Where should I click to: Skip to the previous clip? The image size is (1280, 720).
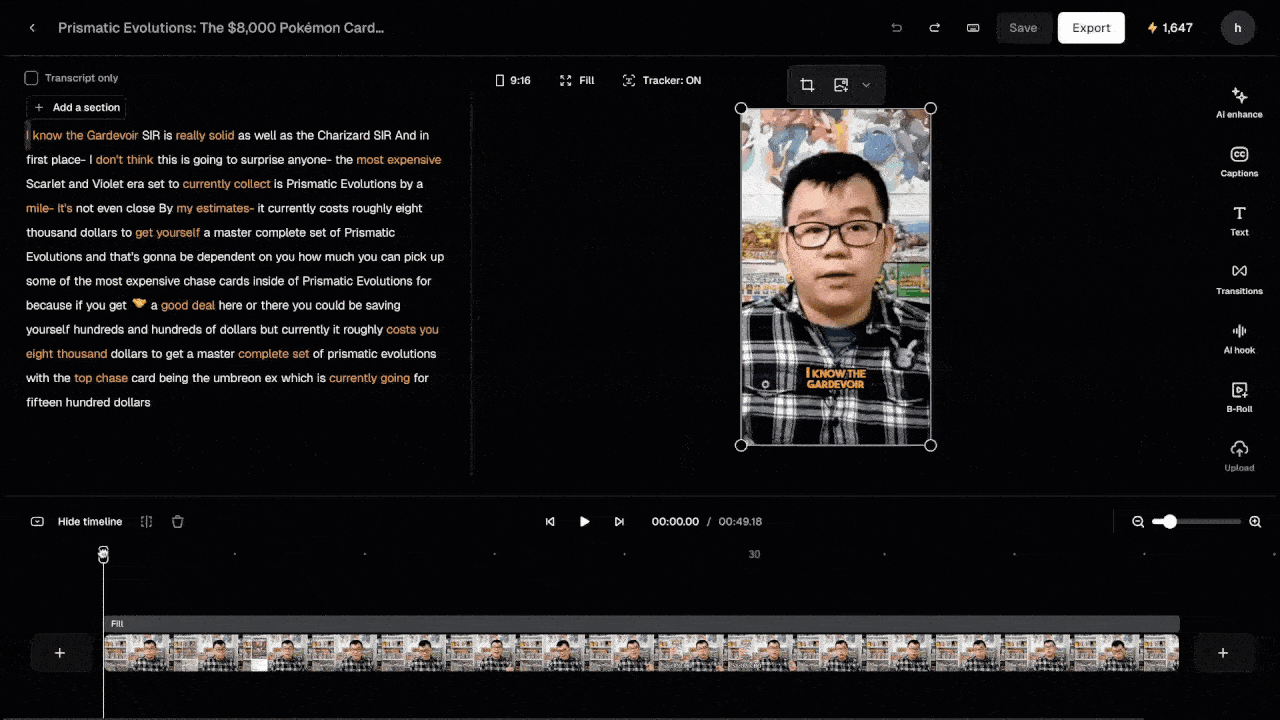(x=550, y=522)
